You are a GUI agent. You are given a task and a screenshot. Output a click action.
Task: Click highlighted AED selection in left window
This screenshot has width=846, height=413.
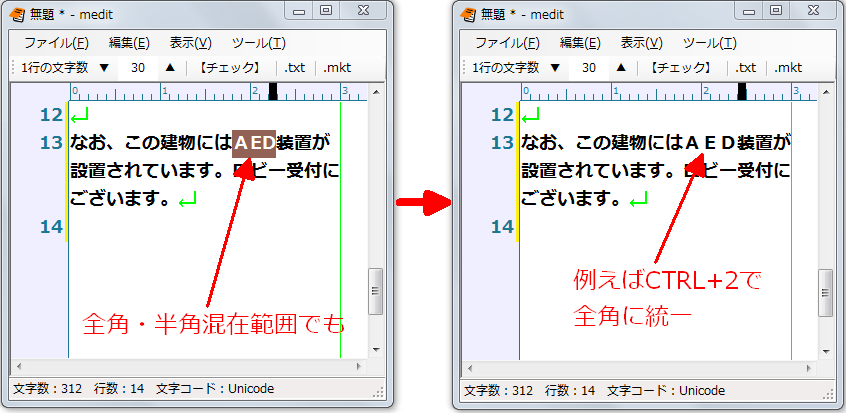(254, 144)
